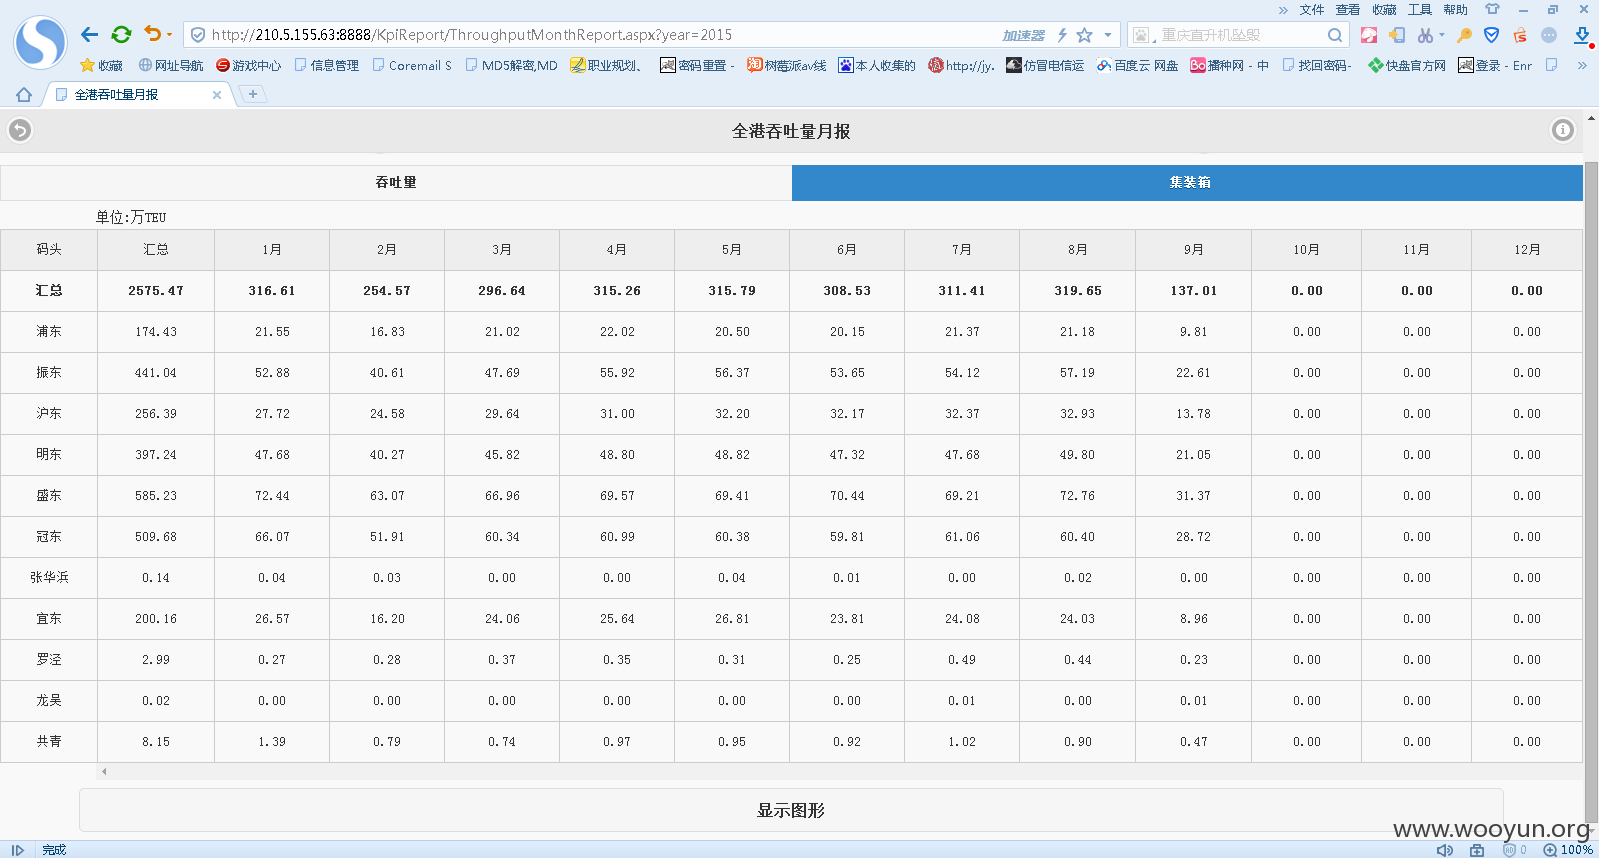
Task: Click the accelerator lightning bolt icon
Action: [1062, 35]
